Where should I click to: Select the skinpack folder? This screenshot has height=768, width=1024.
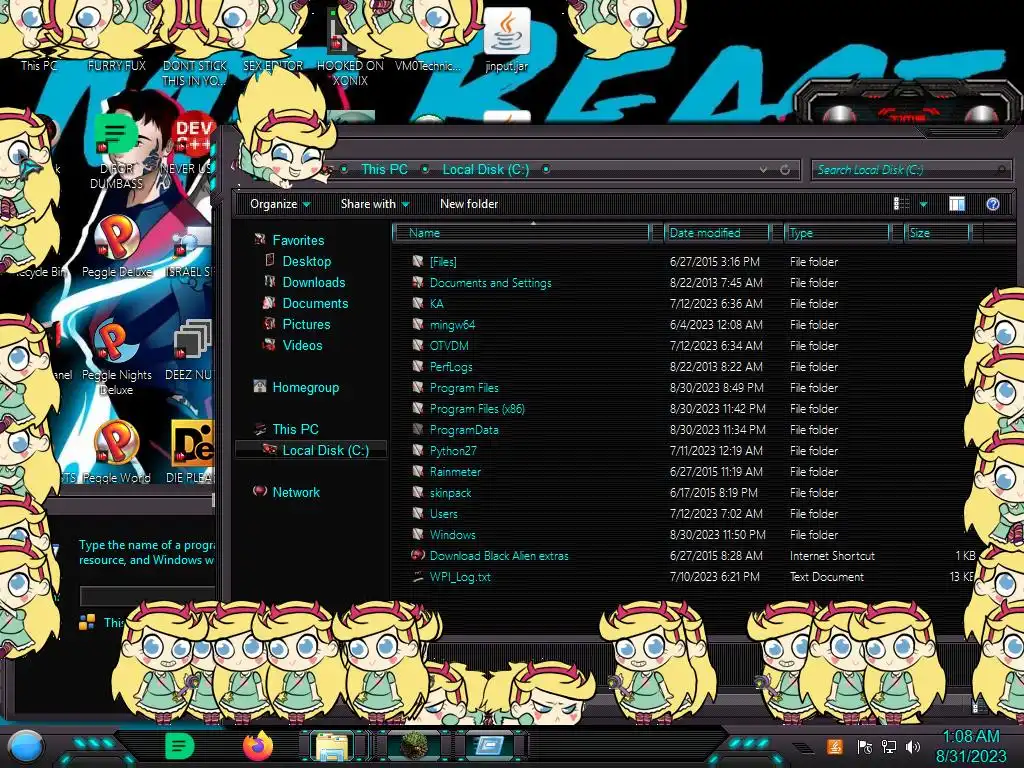pos(450,493)
